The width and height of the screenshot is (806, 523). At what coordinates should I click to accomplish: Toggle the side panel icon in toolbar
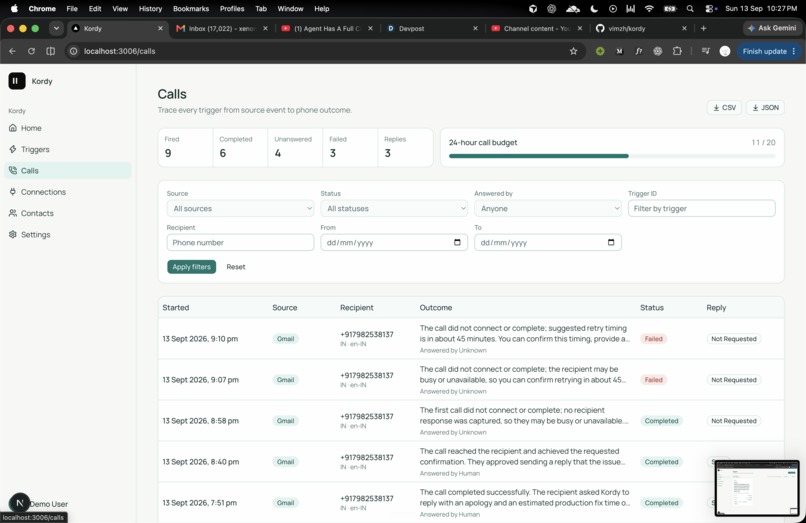50,51
